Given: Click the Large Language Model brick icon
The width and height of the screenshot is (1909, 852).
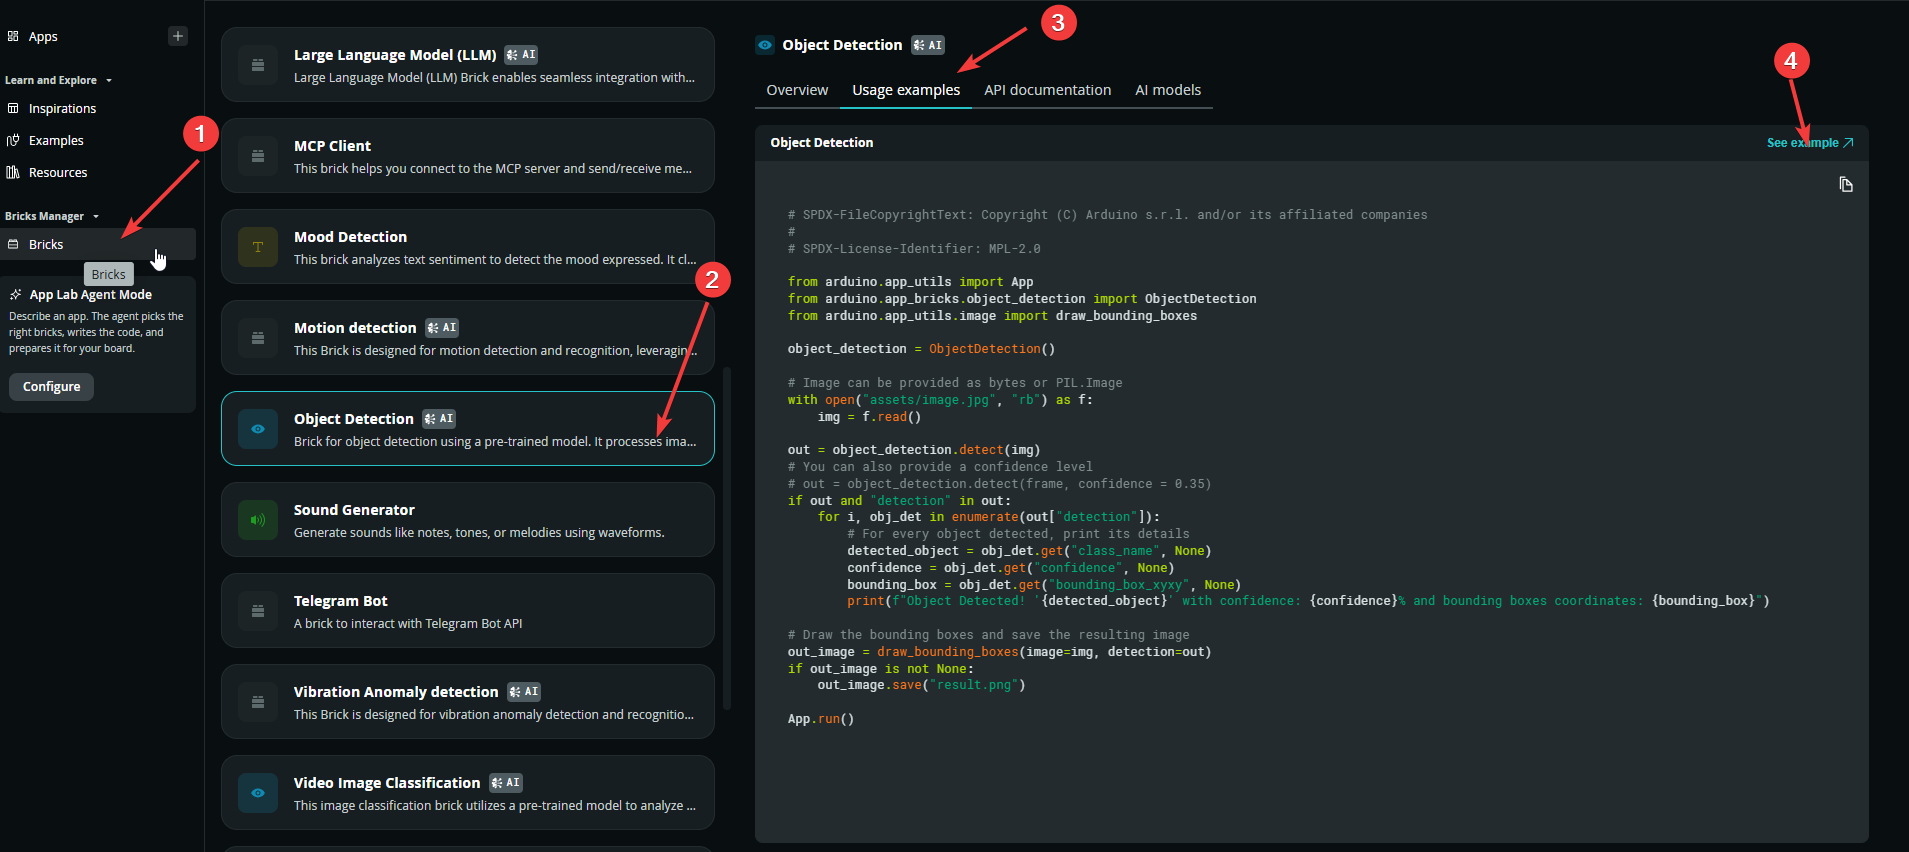Looking at the screenshot, I should (x=258, y=65).
